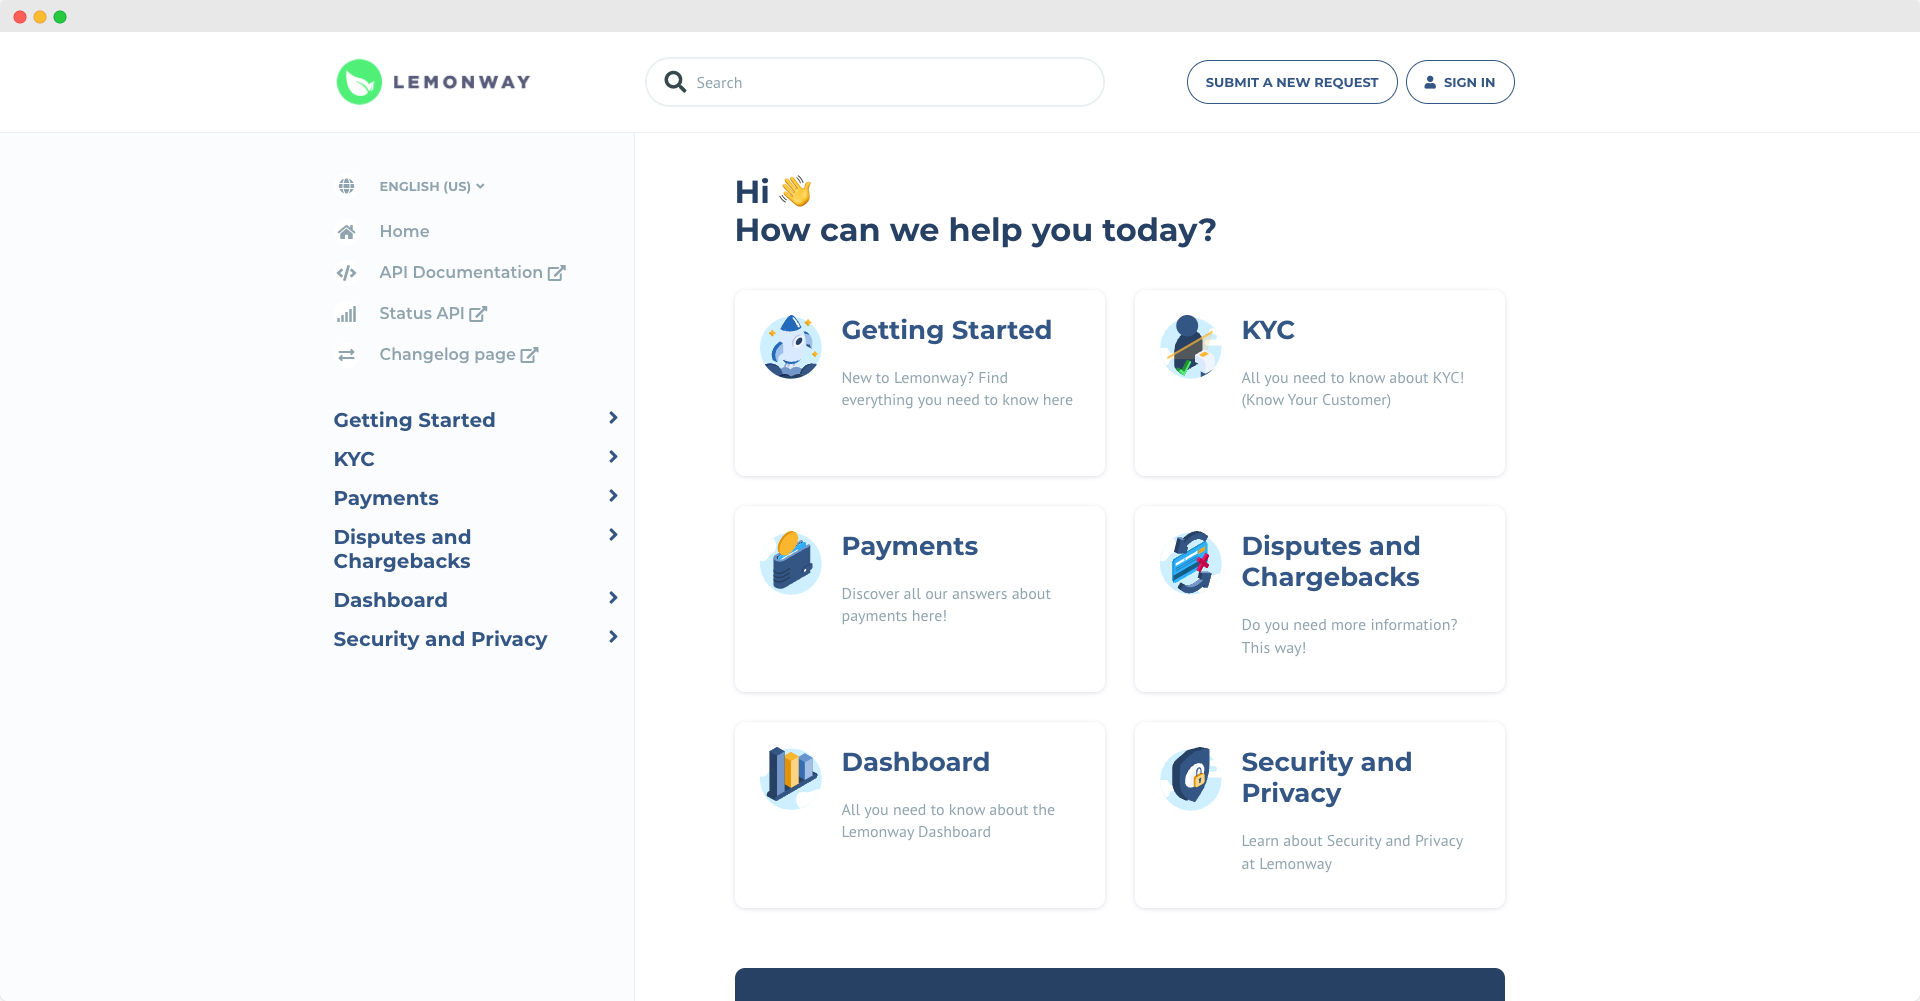Expand Getting Started section chevron in sidebar

(x=613, y=418)
